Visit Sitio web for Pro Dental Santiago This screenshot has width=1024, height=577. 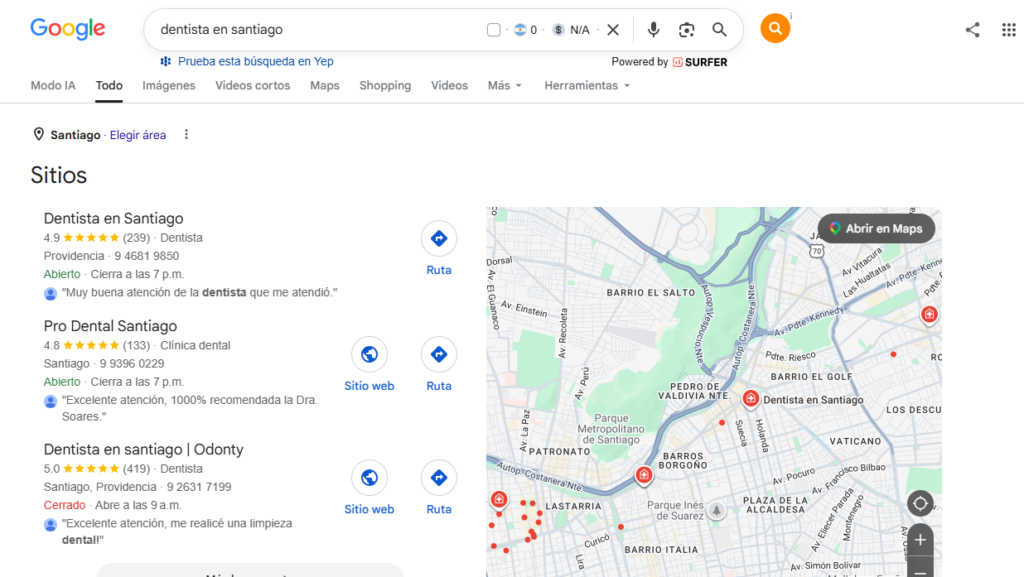coord(369,365)
